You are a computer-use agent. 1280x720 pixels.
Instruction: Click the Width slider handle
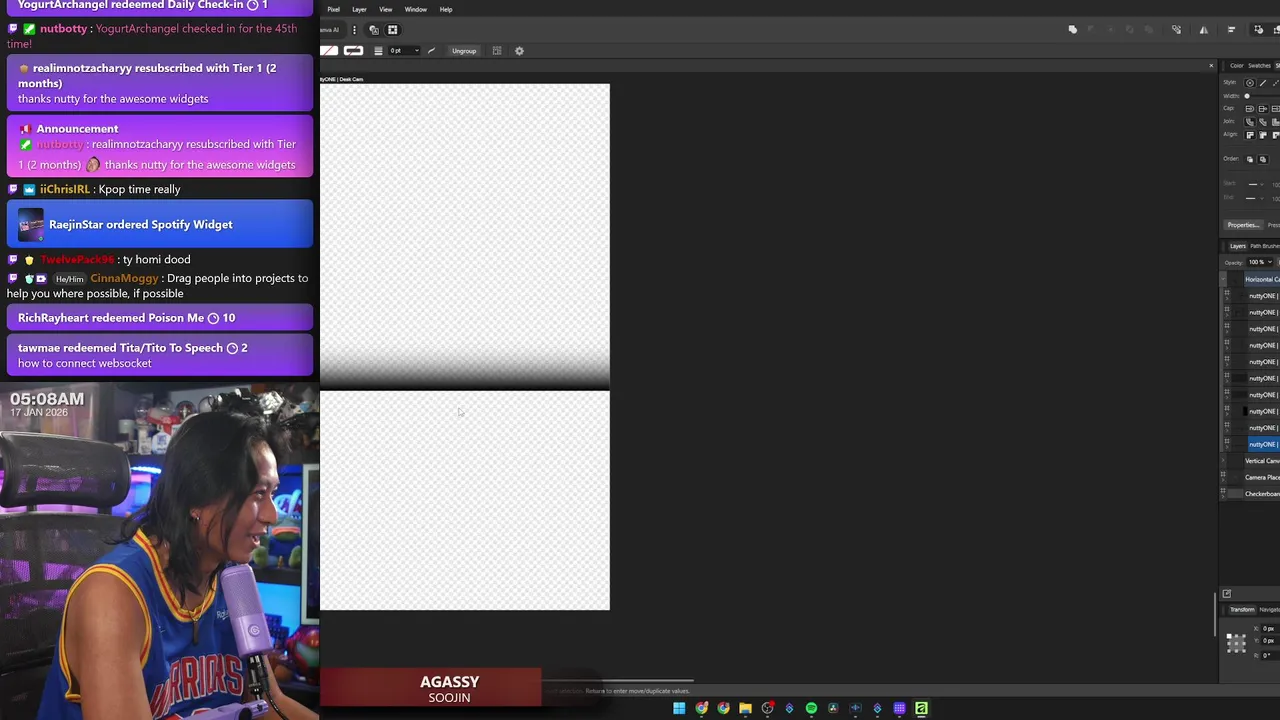click(x=1247, y=95)
